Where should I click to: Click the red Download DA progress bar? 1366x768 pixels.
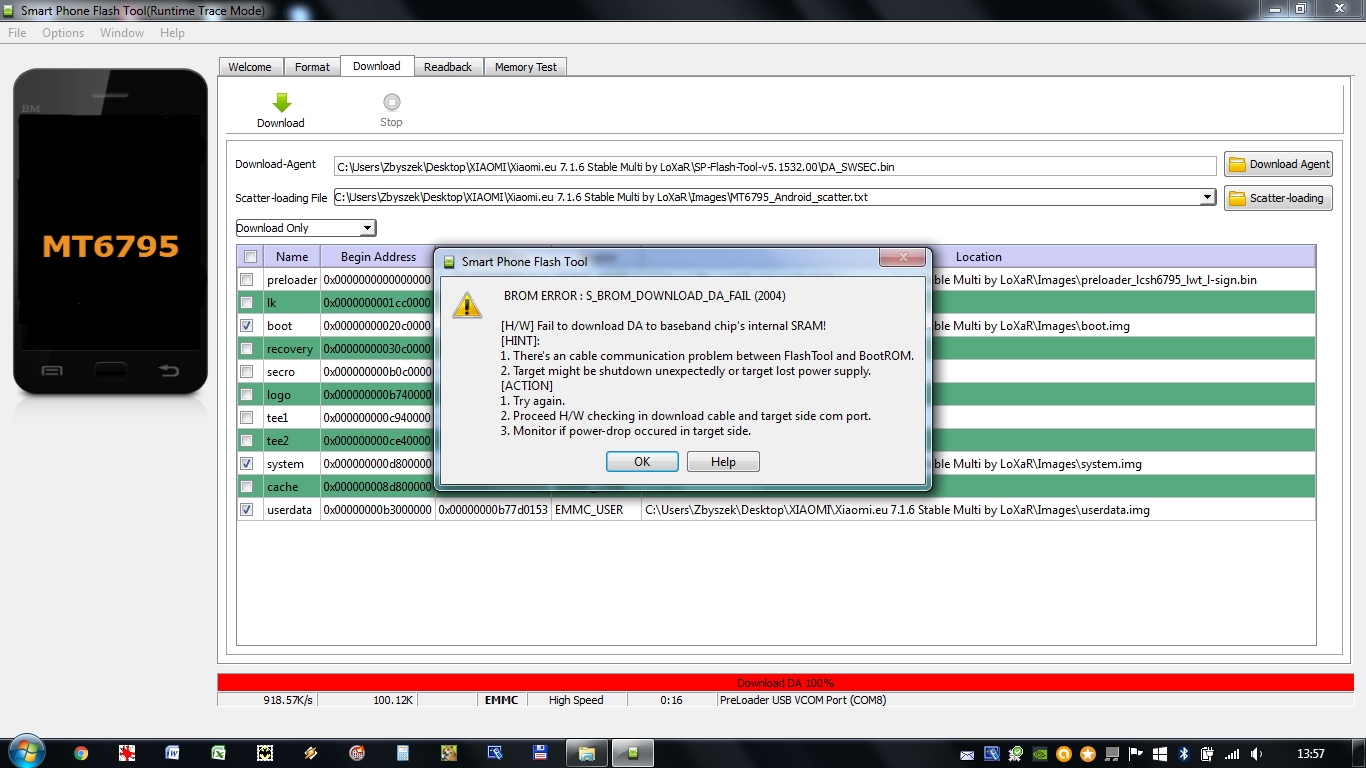785,683
